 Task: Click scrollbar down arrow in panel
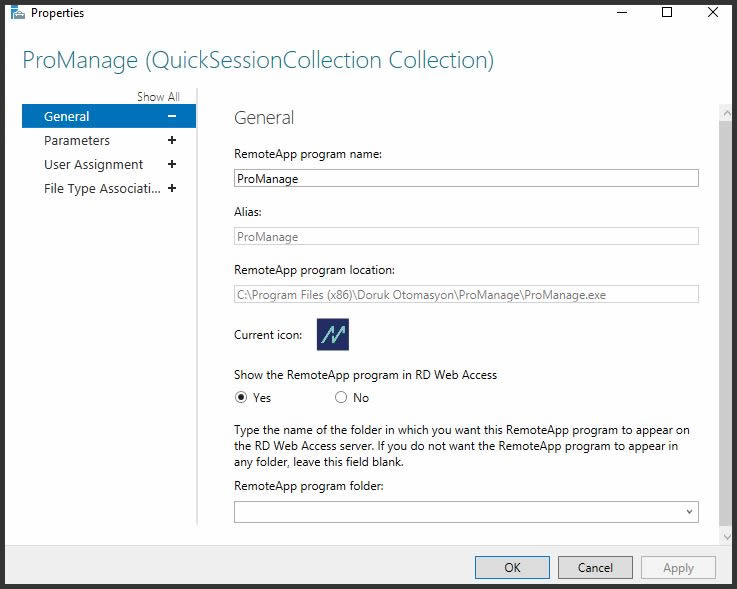[727, 536]
